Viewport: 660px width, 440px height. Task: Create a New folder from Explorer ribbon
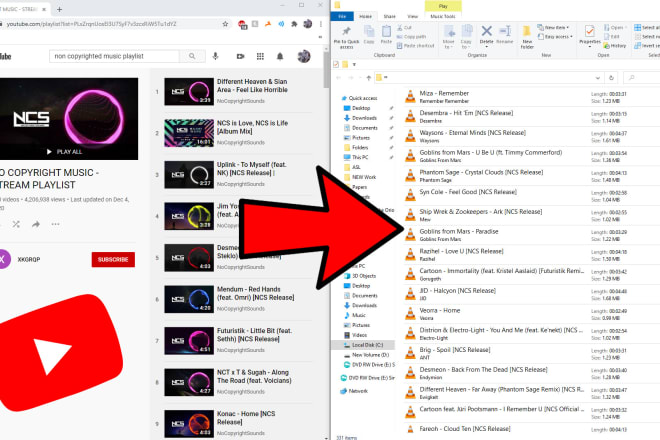point(527,37)
